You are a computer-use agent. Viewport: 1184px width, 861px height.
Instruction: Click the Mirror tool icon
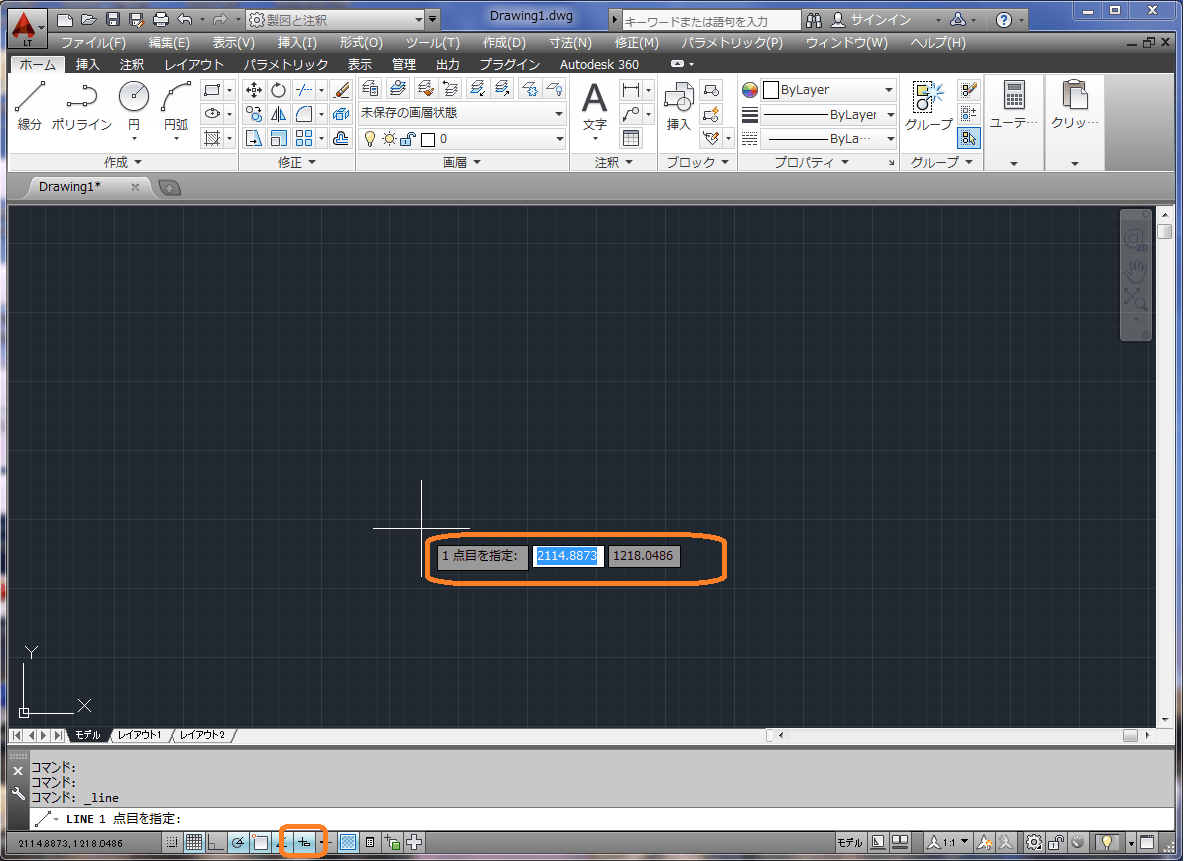pos(279,114)
